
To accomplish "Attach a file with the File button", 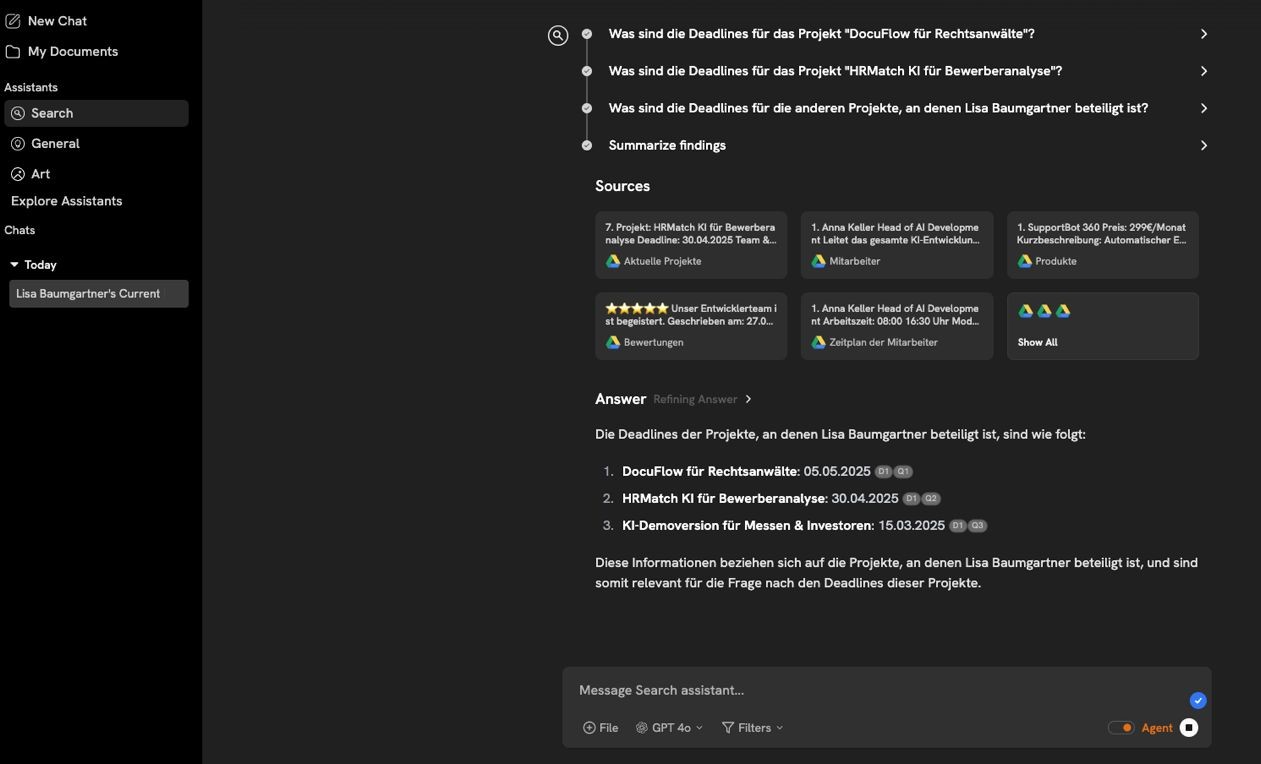I will [x=600, y=728].
